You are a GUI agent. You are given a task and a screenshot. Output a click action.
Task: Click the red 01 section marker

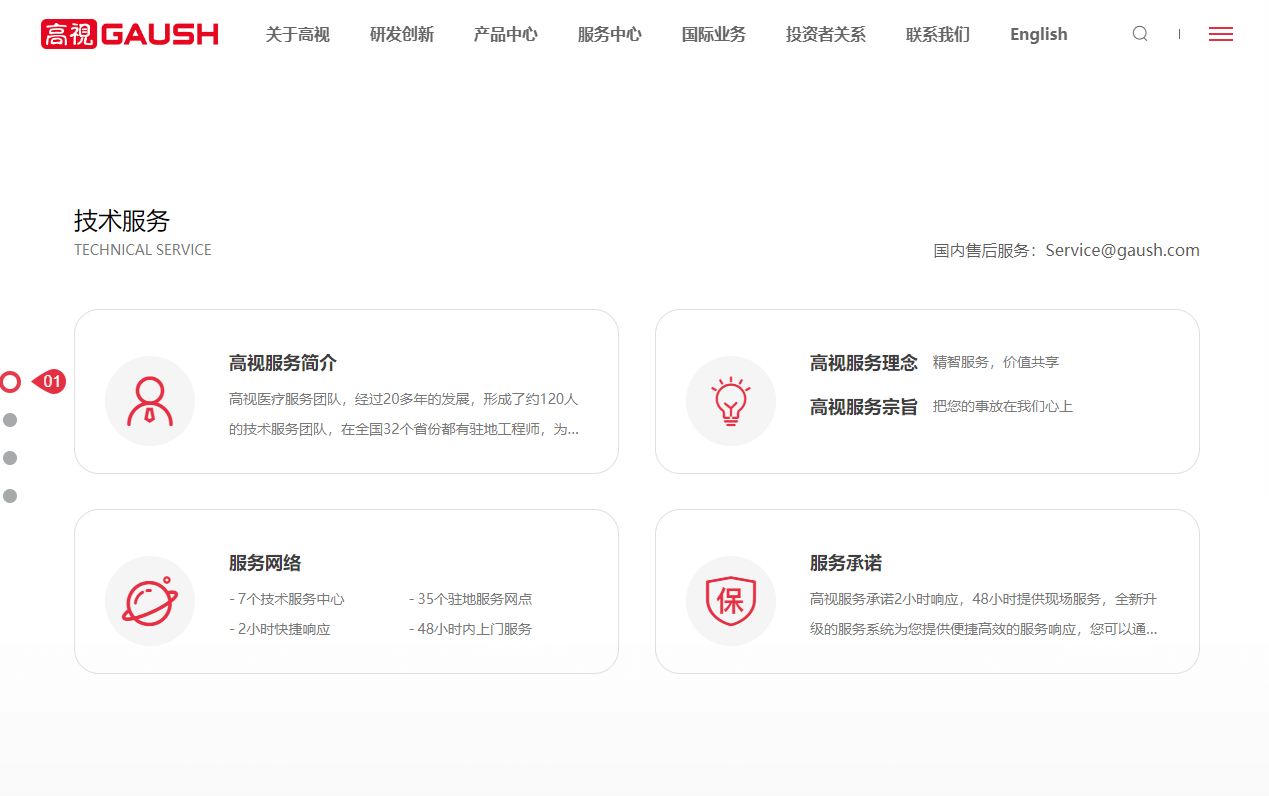(x=50, y=382)
